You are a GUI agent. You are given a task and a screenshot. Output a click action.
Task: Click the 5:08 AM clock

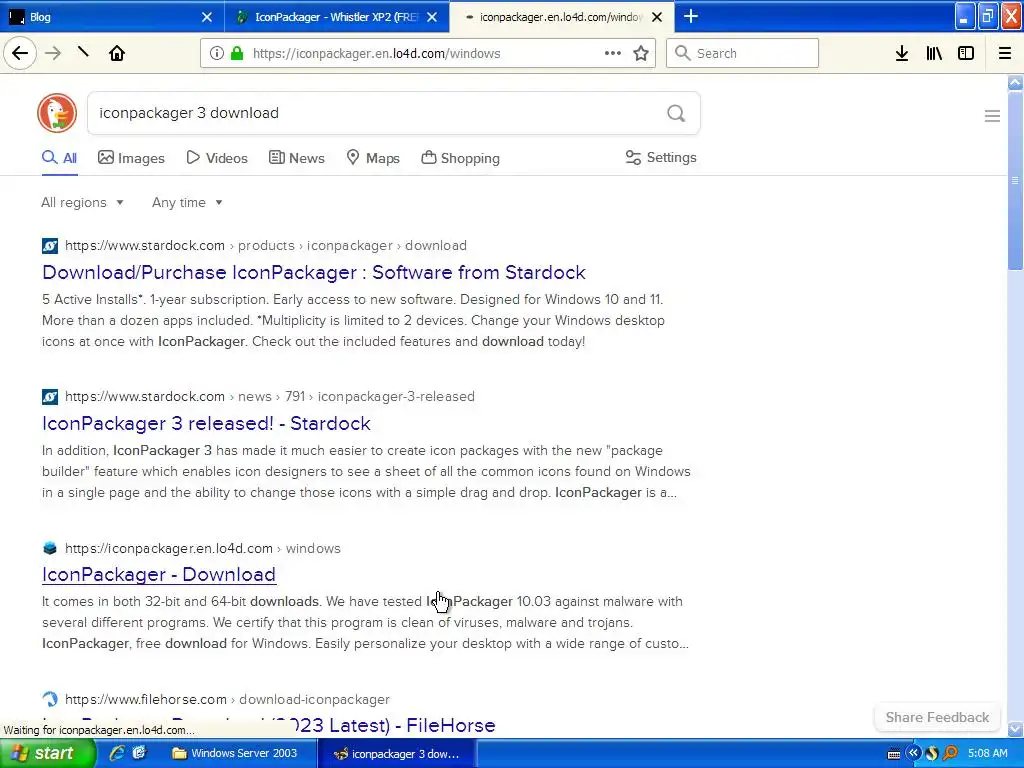(x=987, y=753)
